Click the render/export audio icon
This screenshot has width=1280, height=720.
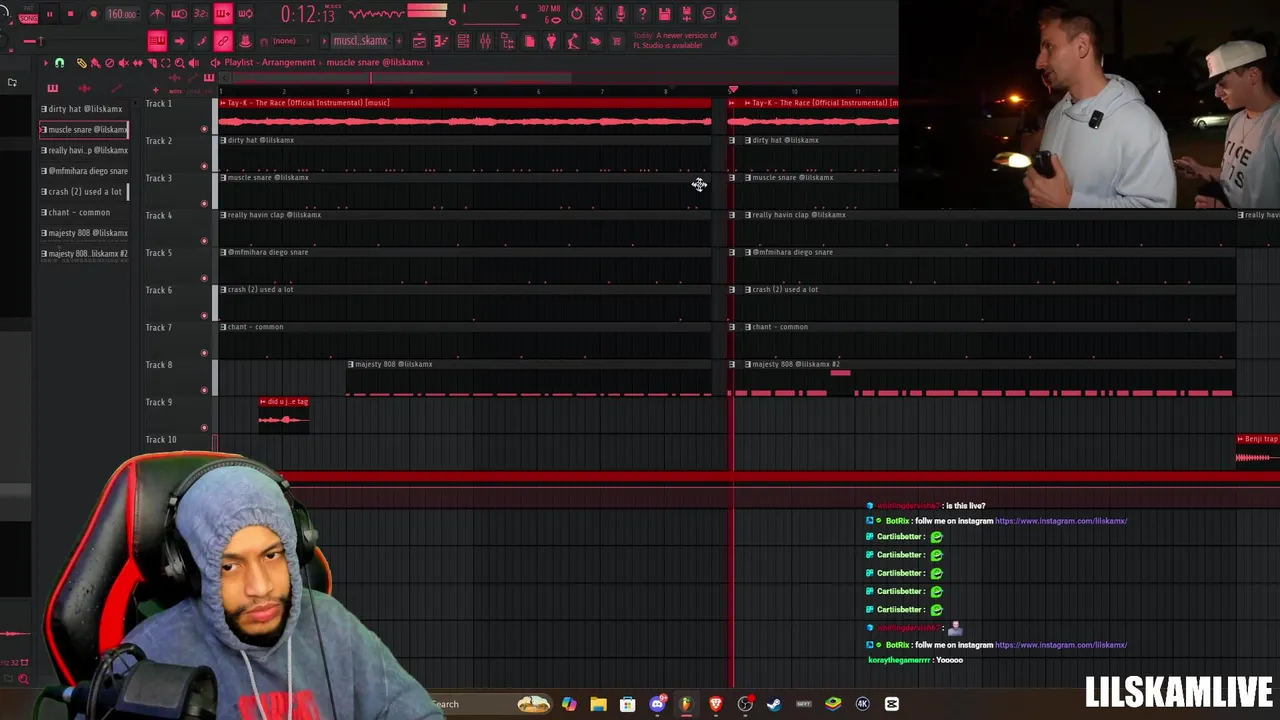click(687, 14)
